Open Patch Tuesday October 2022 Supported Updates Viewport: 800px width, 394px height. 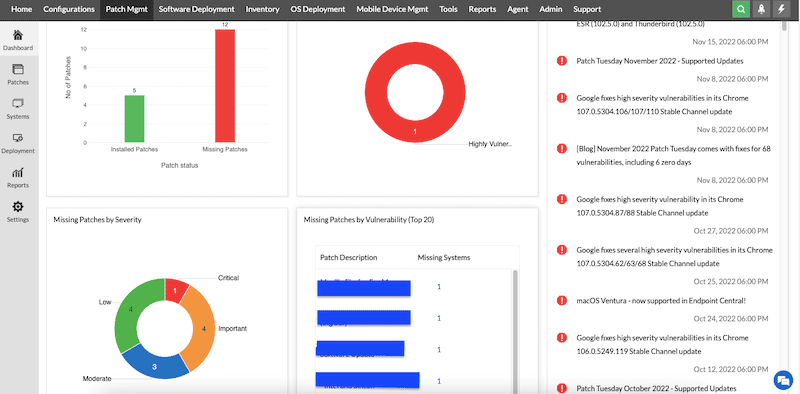[x=657, y=388]
